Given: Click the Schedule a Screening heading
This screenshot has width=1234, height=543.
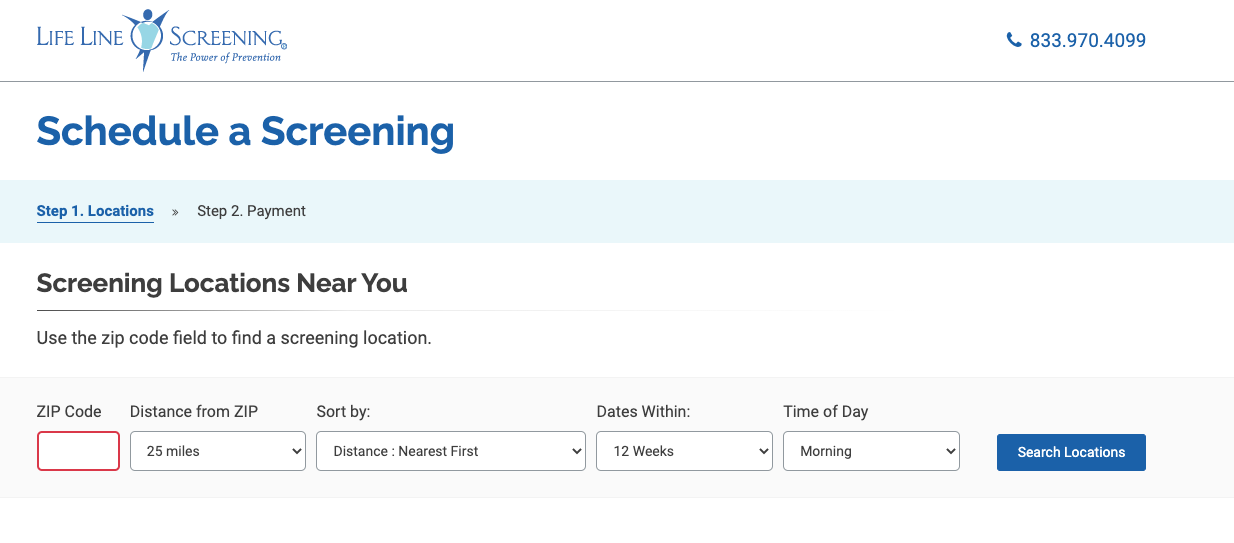Looking at the screenshot, I should point(245,131).
